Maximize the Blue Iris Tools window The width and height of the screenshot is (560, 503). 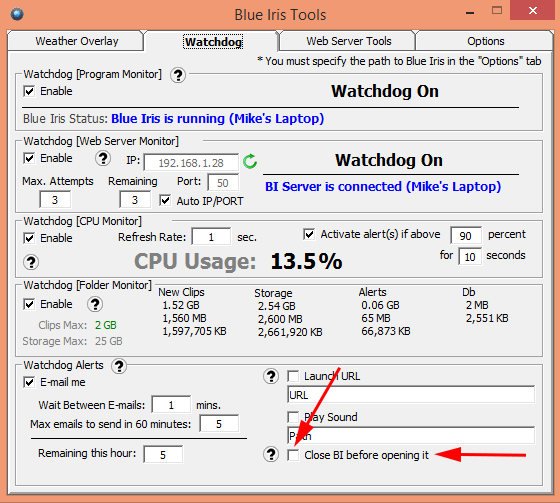tap(497, 11)
